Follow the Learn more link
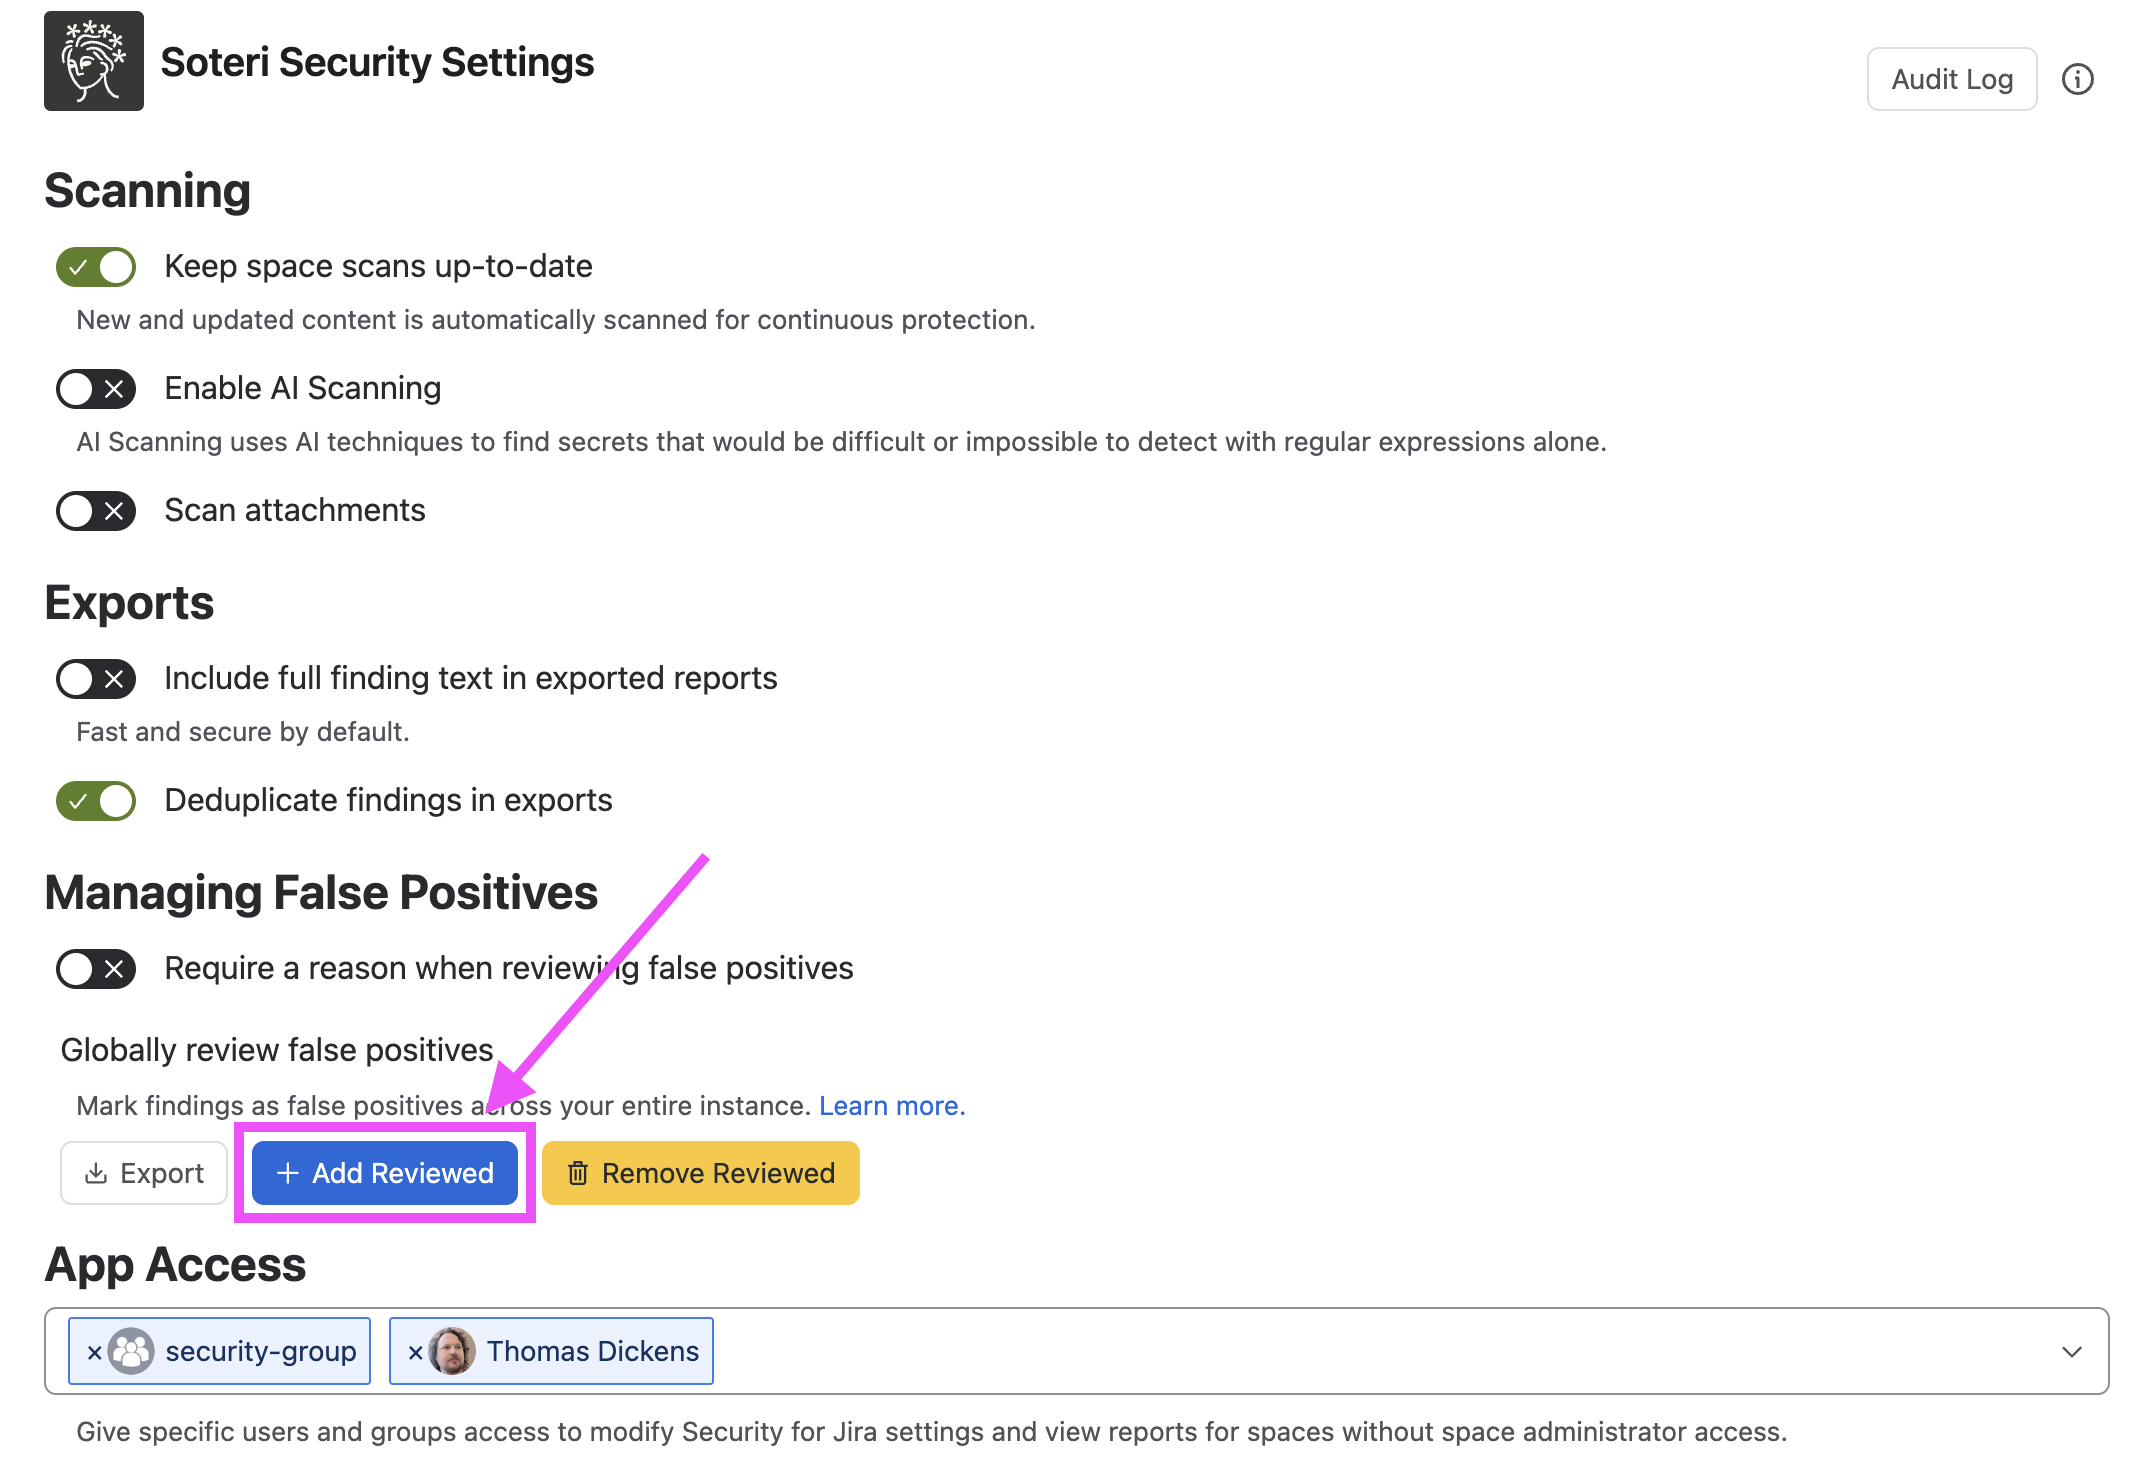2156x1463 pixels. tap(892, 1106)
